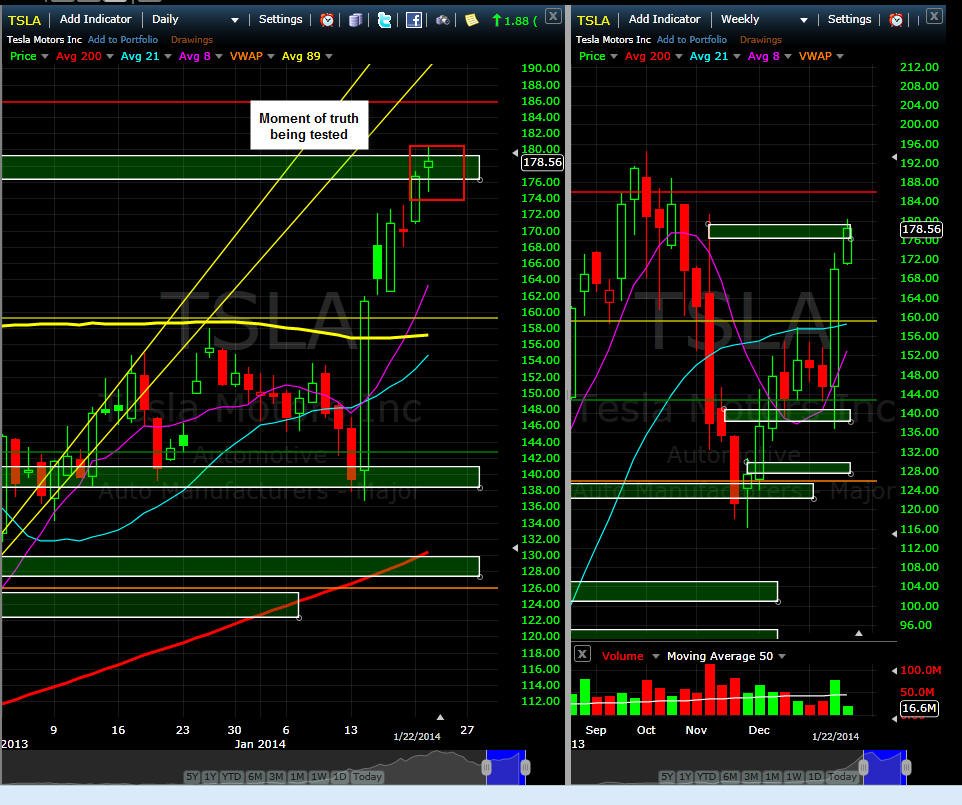Click the alarm clock alert icon in Daily chart

327,20
